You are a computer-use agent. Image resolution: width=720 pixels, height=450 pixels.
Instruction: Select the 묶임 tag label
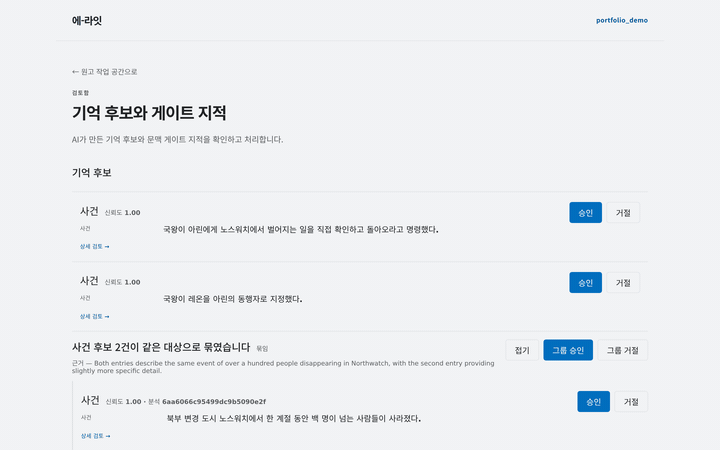262,349
